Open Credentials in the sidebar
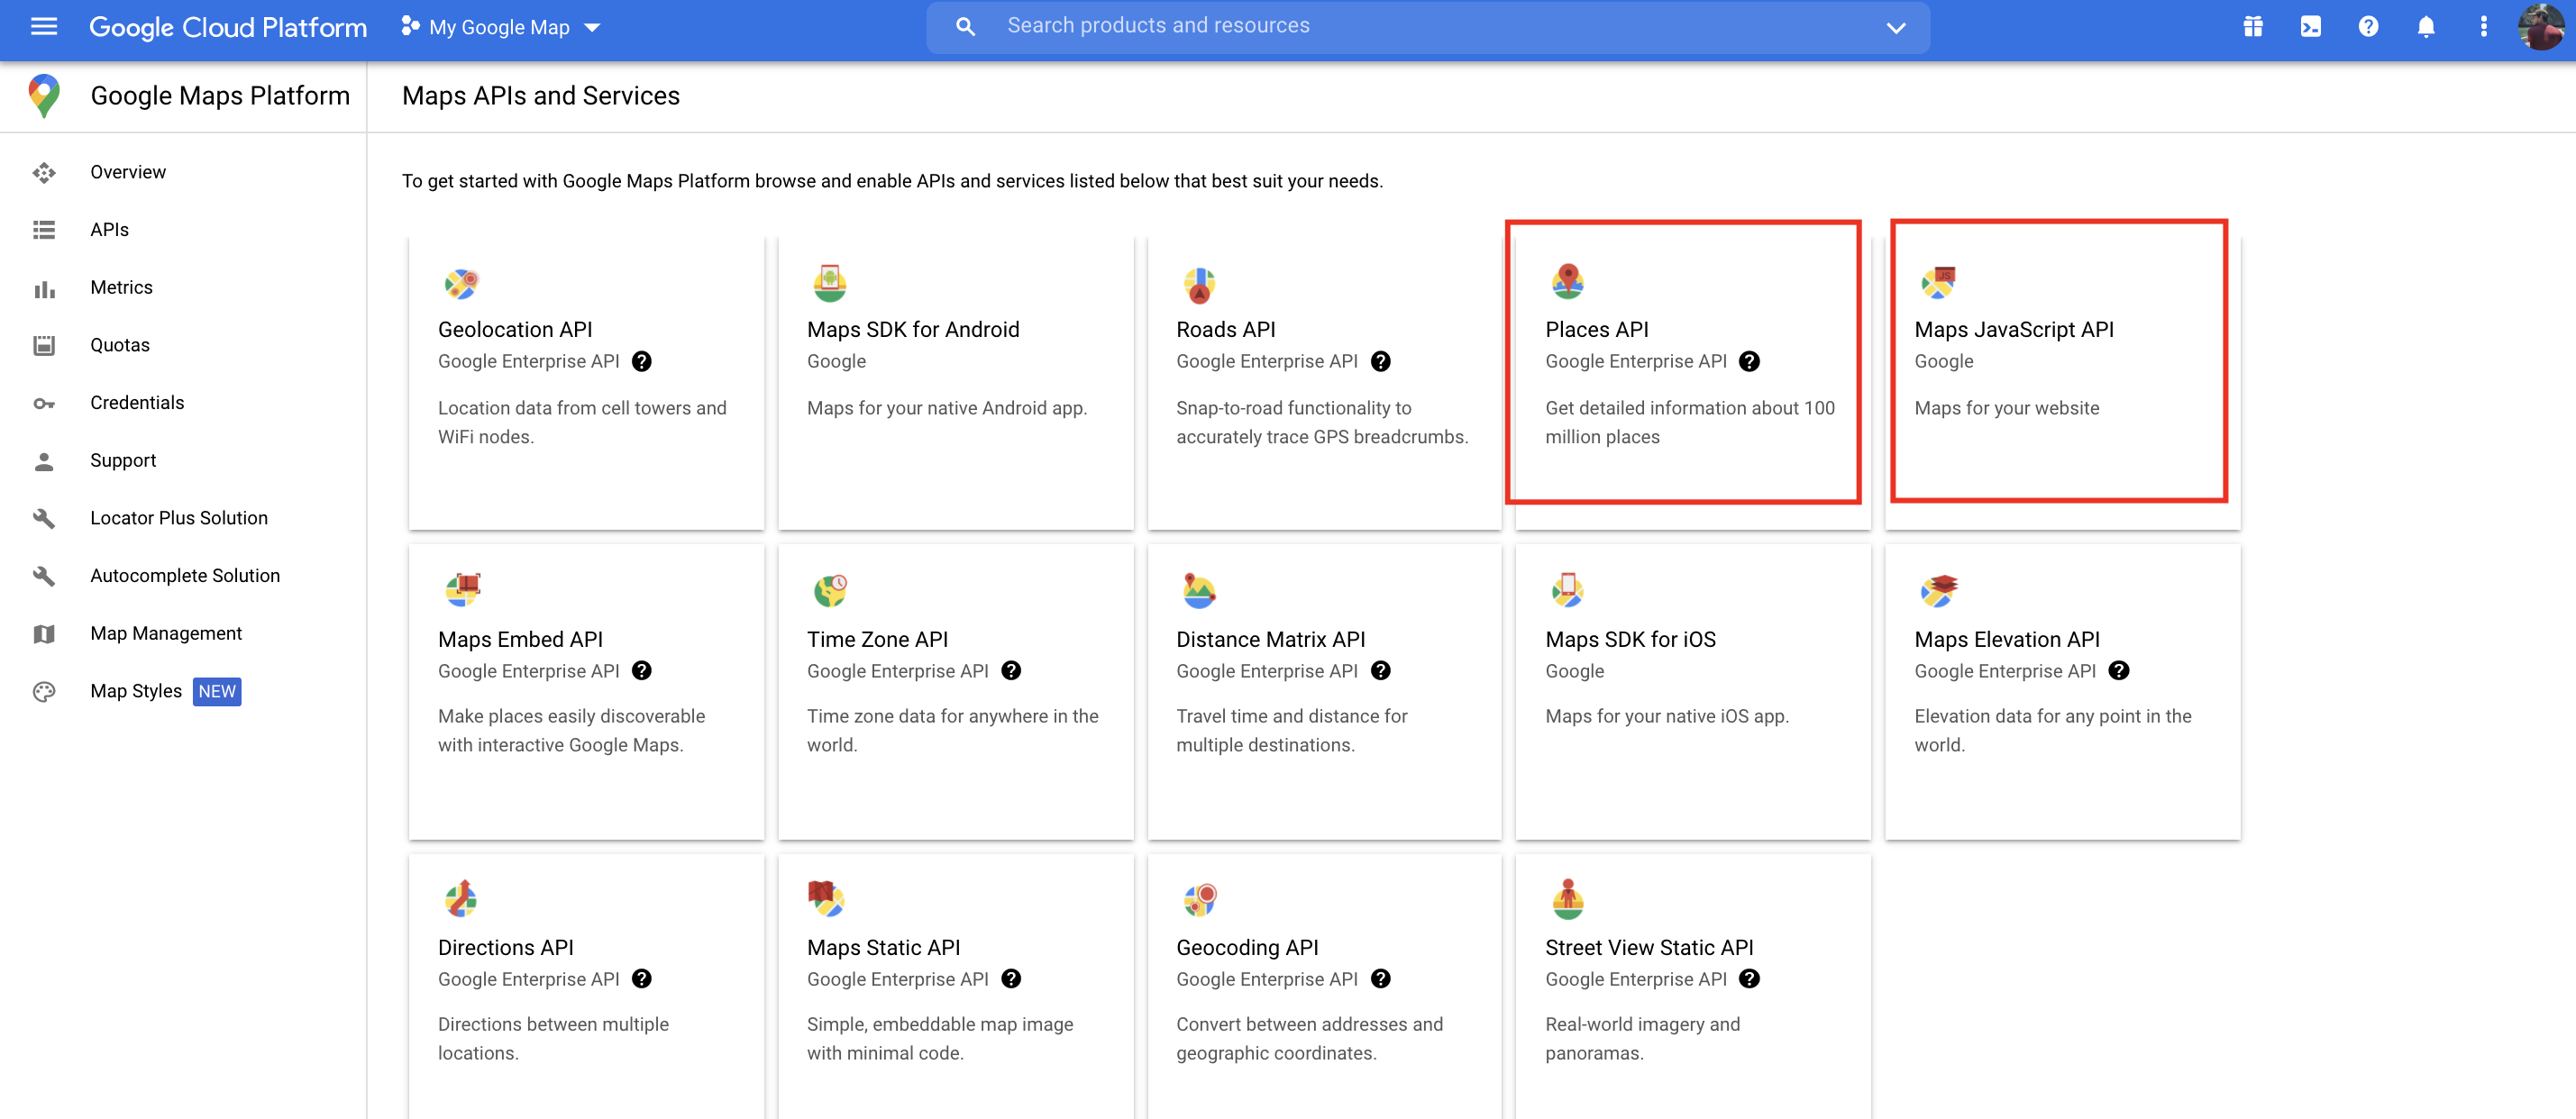Image resolution: width=2576 pixels, height=1119 pixels. coord(137,402)
